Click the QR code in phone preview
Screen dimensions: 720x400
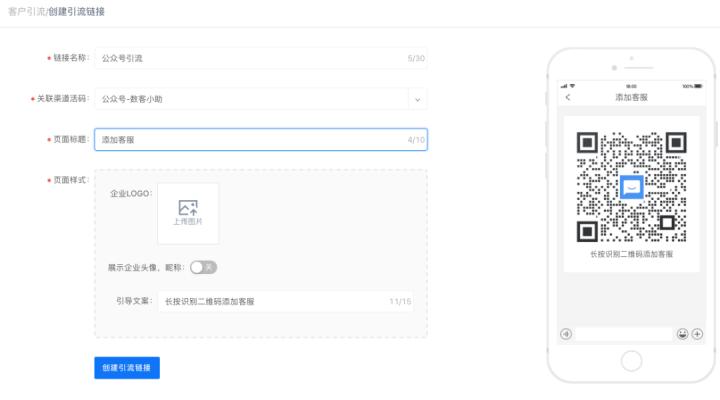pos(631,187)
